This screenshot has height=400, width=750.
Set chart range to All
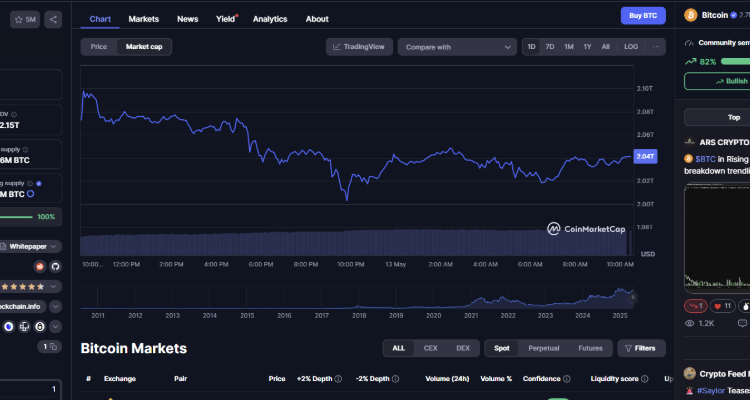[606, 47]
